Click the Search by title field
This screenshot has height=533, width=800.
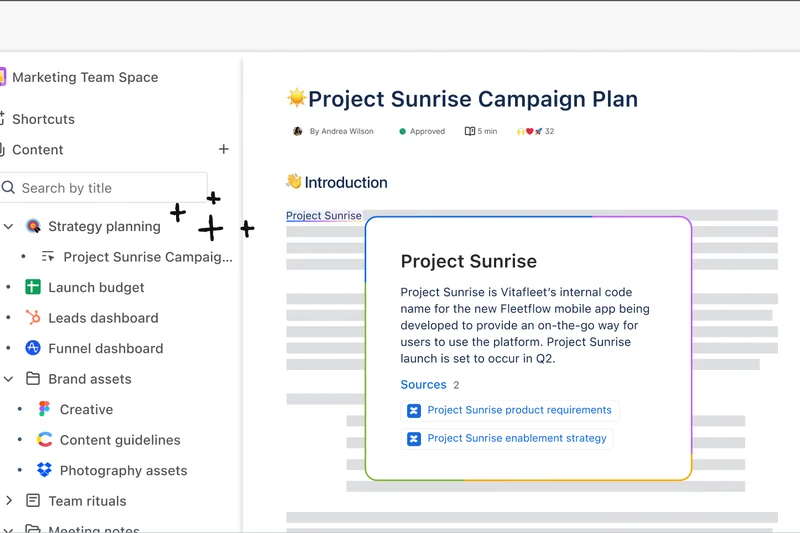(104, 188)
